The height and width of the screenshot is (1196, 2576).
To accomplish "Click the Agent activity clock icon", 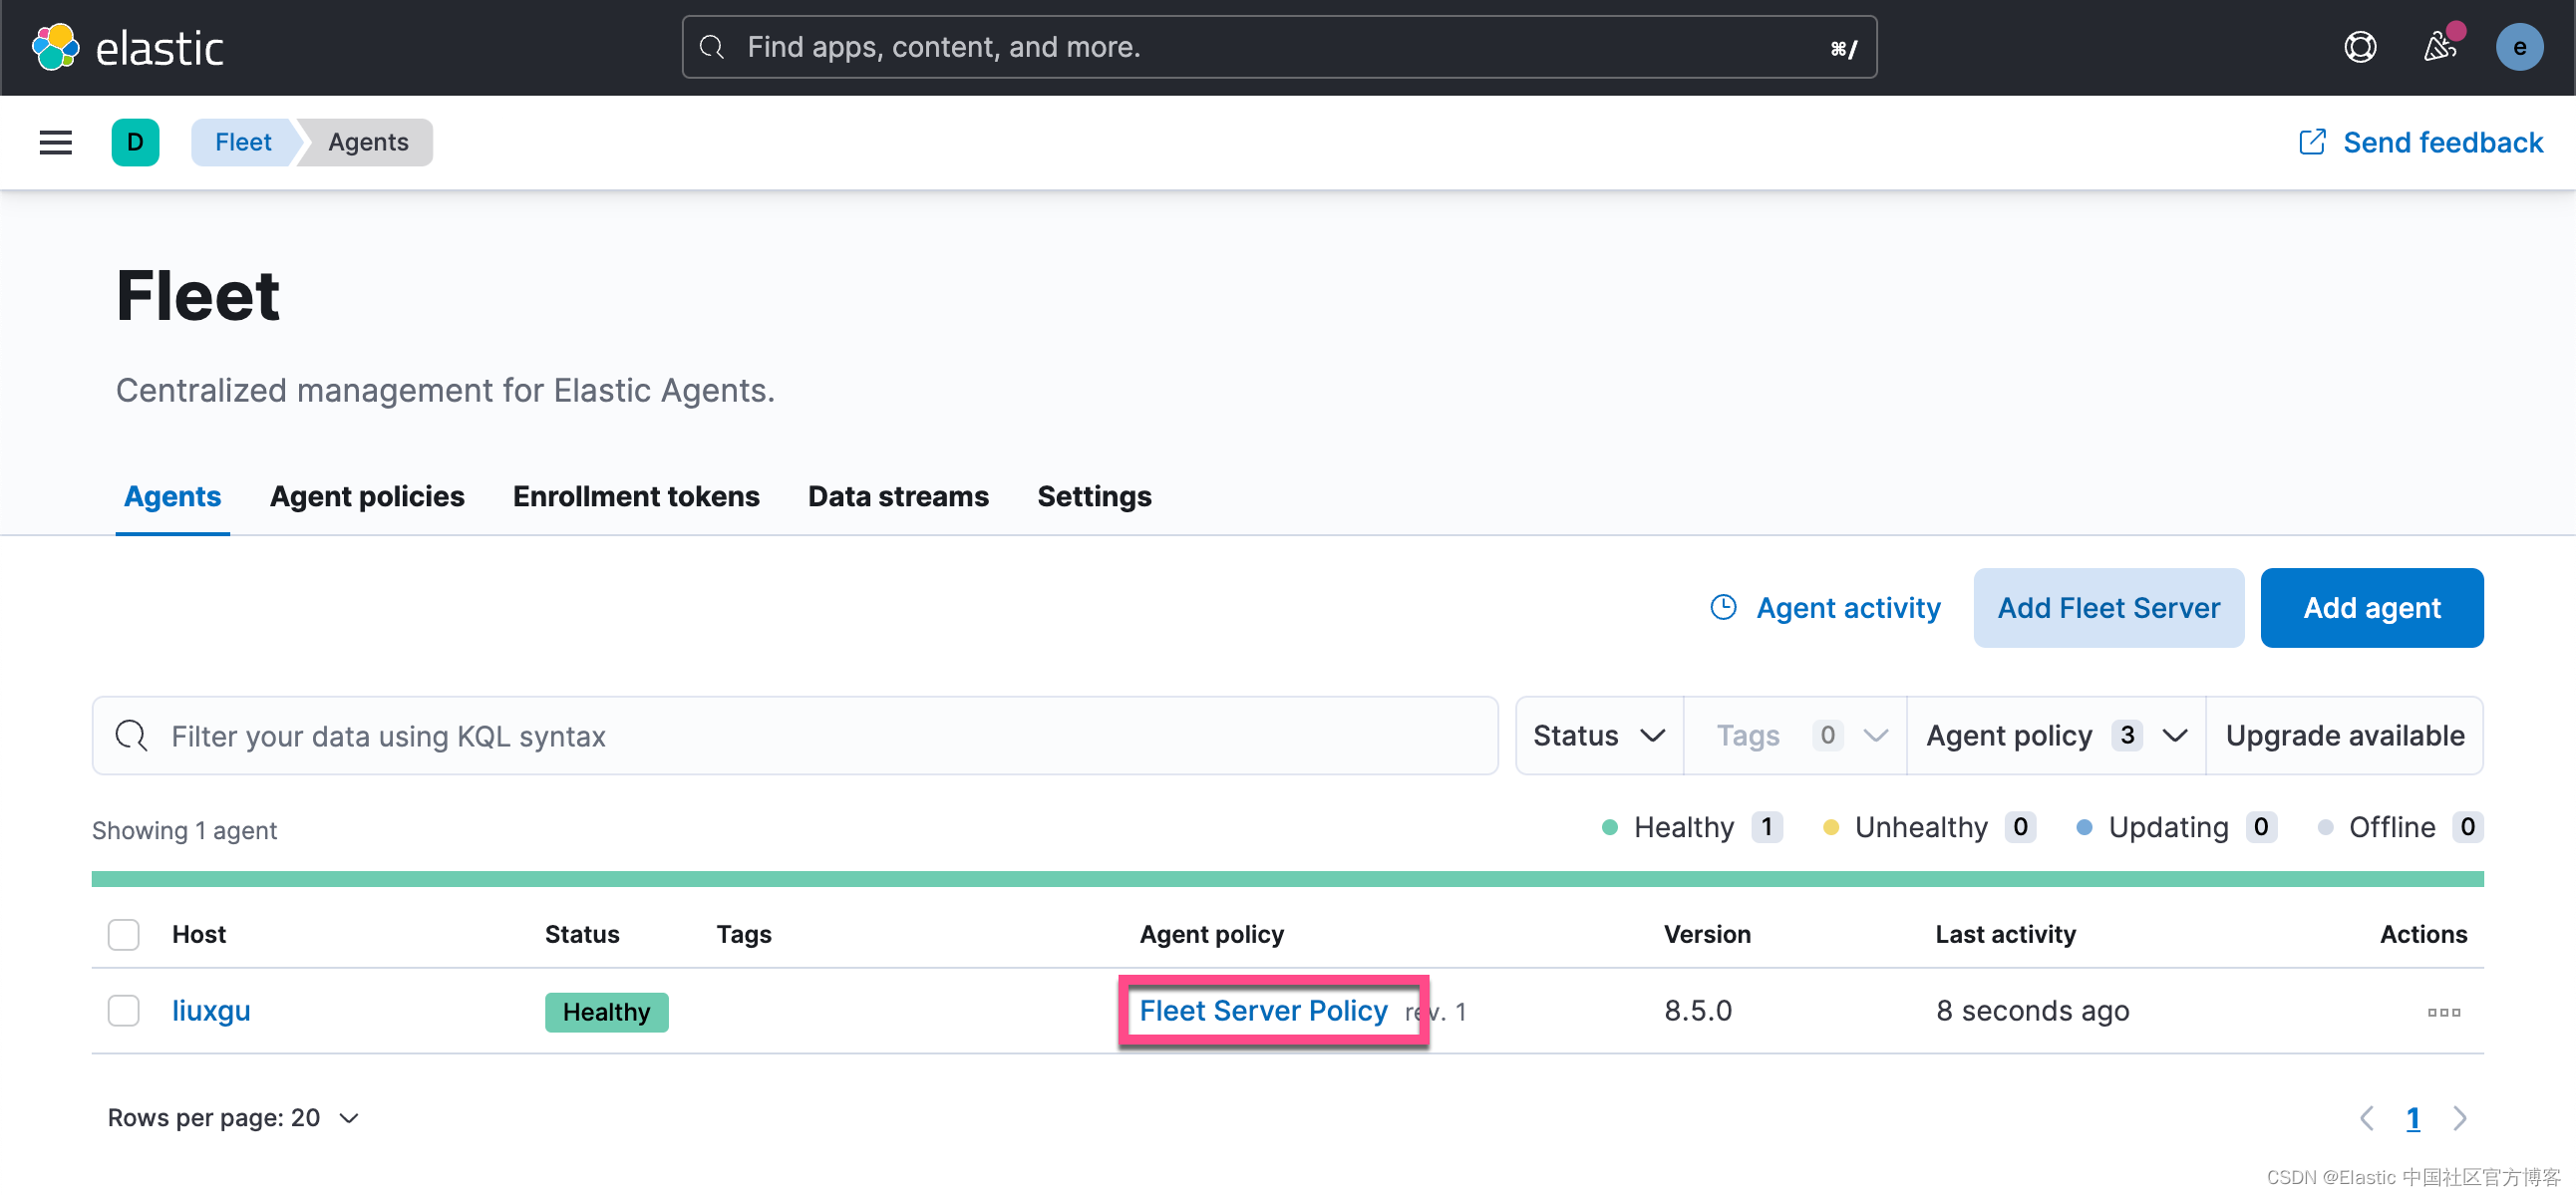I will pos(1723,607).
